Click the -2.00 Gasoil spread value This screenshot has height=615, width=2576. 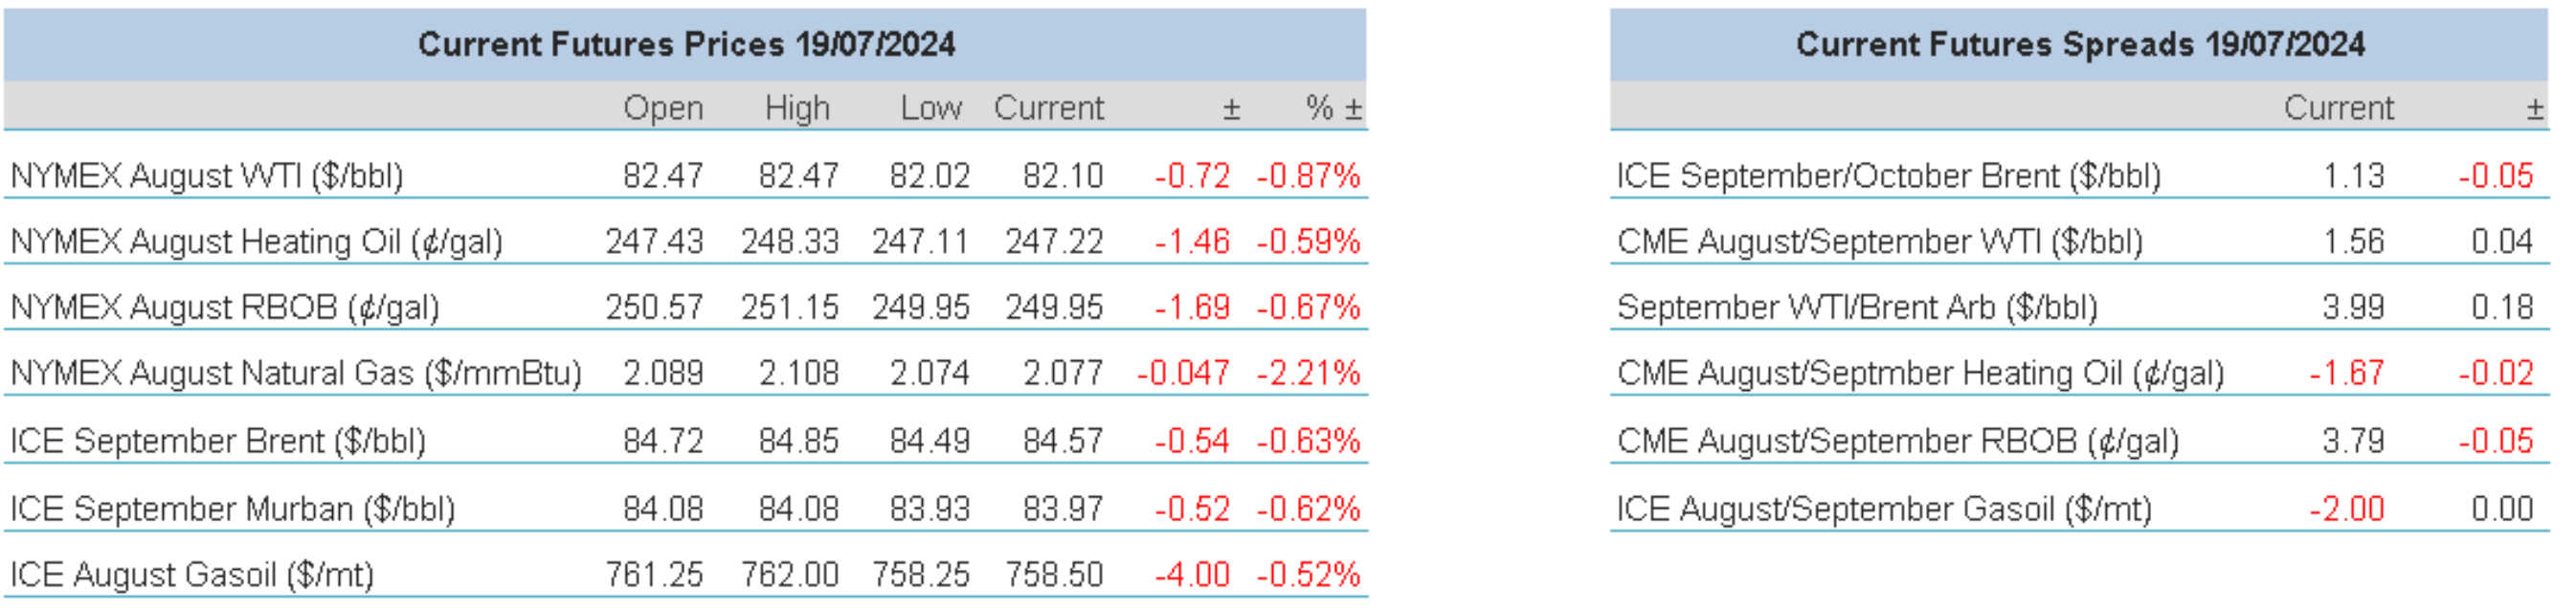pyautogui.click(x=2346, y=509)
